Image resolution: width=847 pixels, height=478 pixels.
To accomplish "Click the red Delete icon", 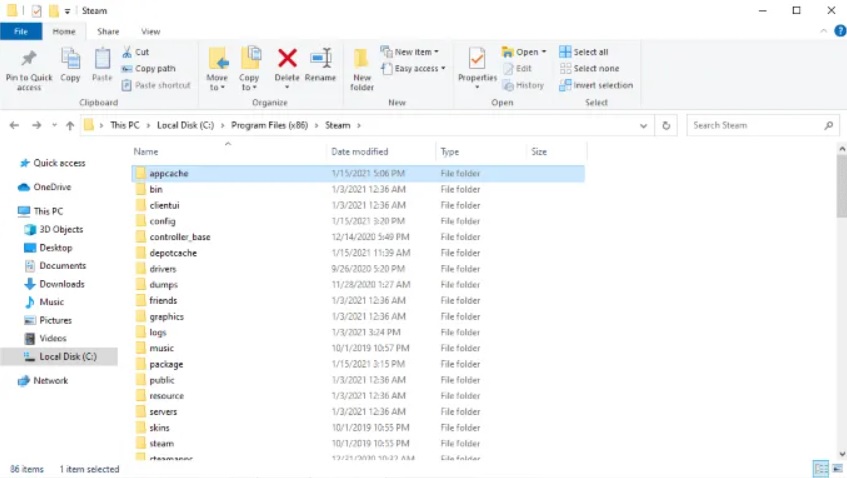I will click(x=287, y=60).
